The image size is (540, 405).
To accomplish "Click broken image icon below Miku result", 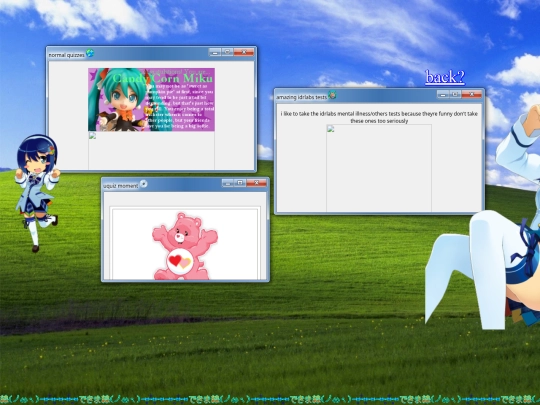I will click(x=92, y=135).
